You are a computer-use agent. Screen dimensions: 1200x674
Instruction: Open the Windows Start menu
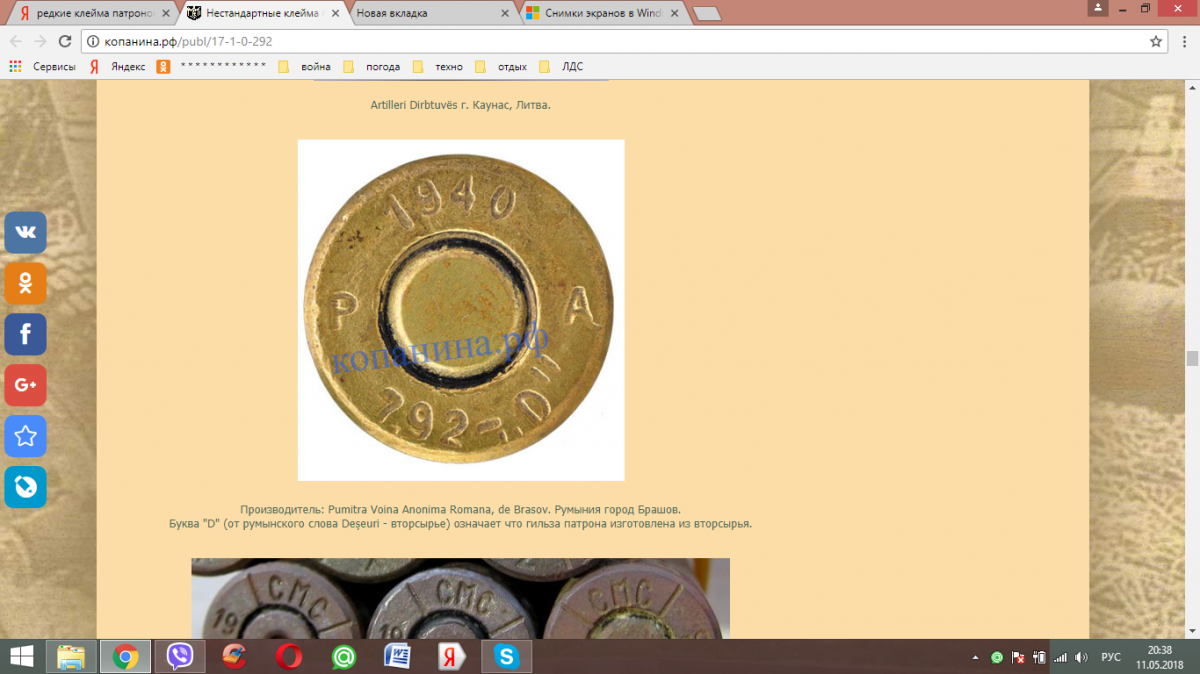tap(22, 656)
